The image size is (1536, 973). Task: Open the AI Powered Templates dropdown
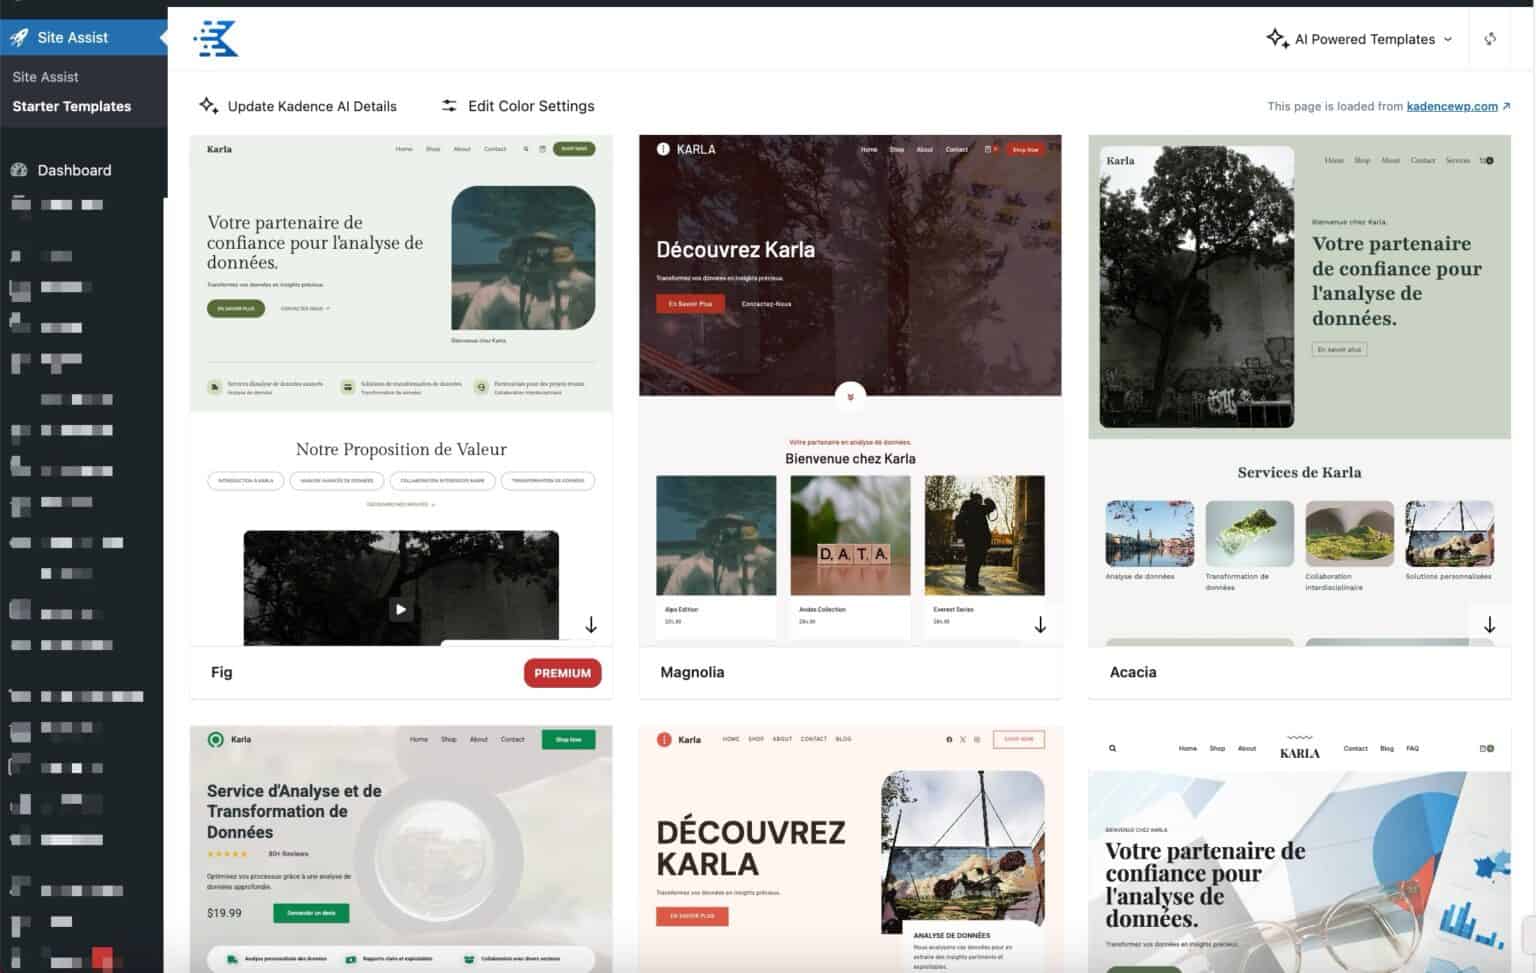point(1366,39)
